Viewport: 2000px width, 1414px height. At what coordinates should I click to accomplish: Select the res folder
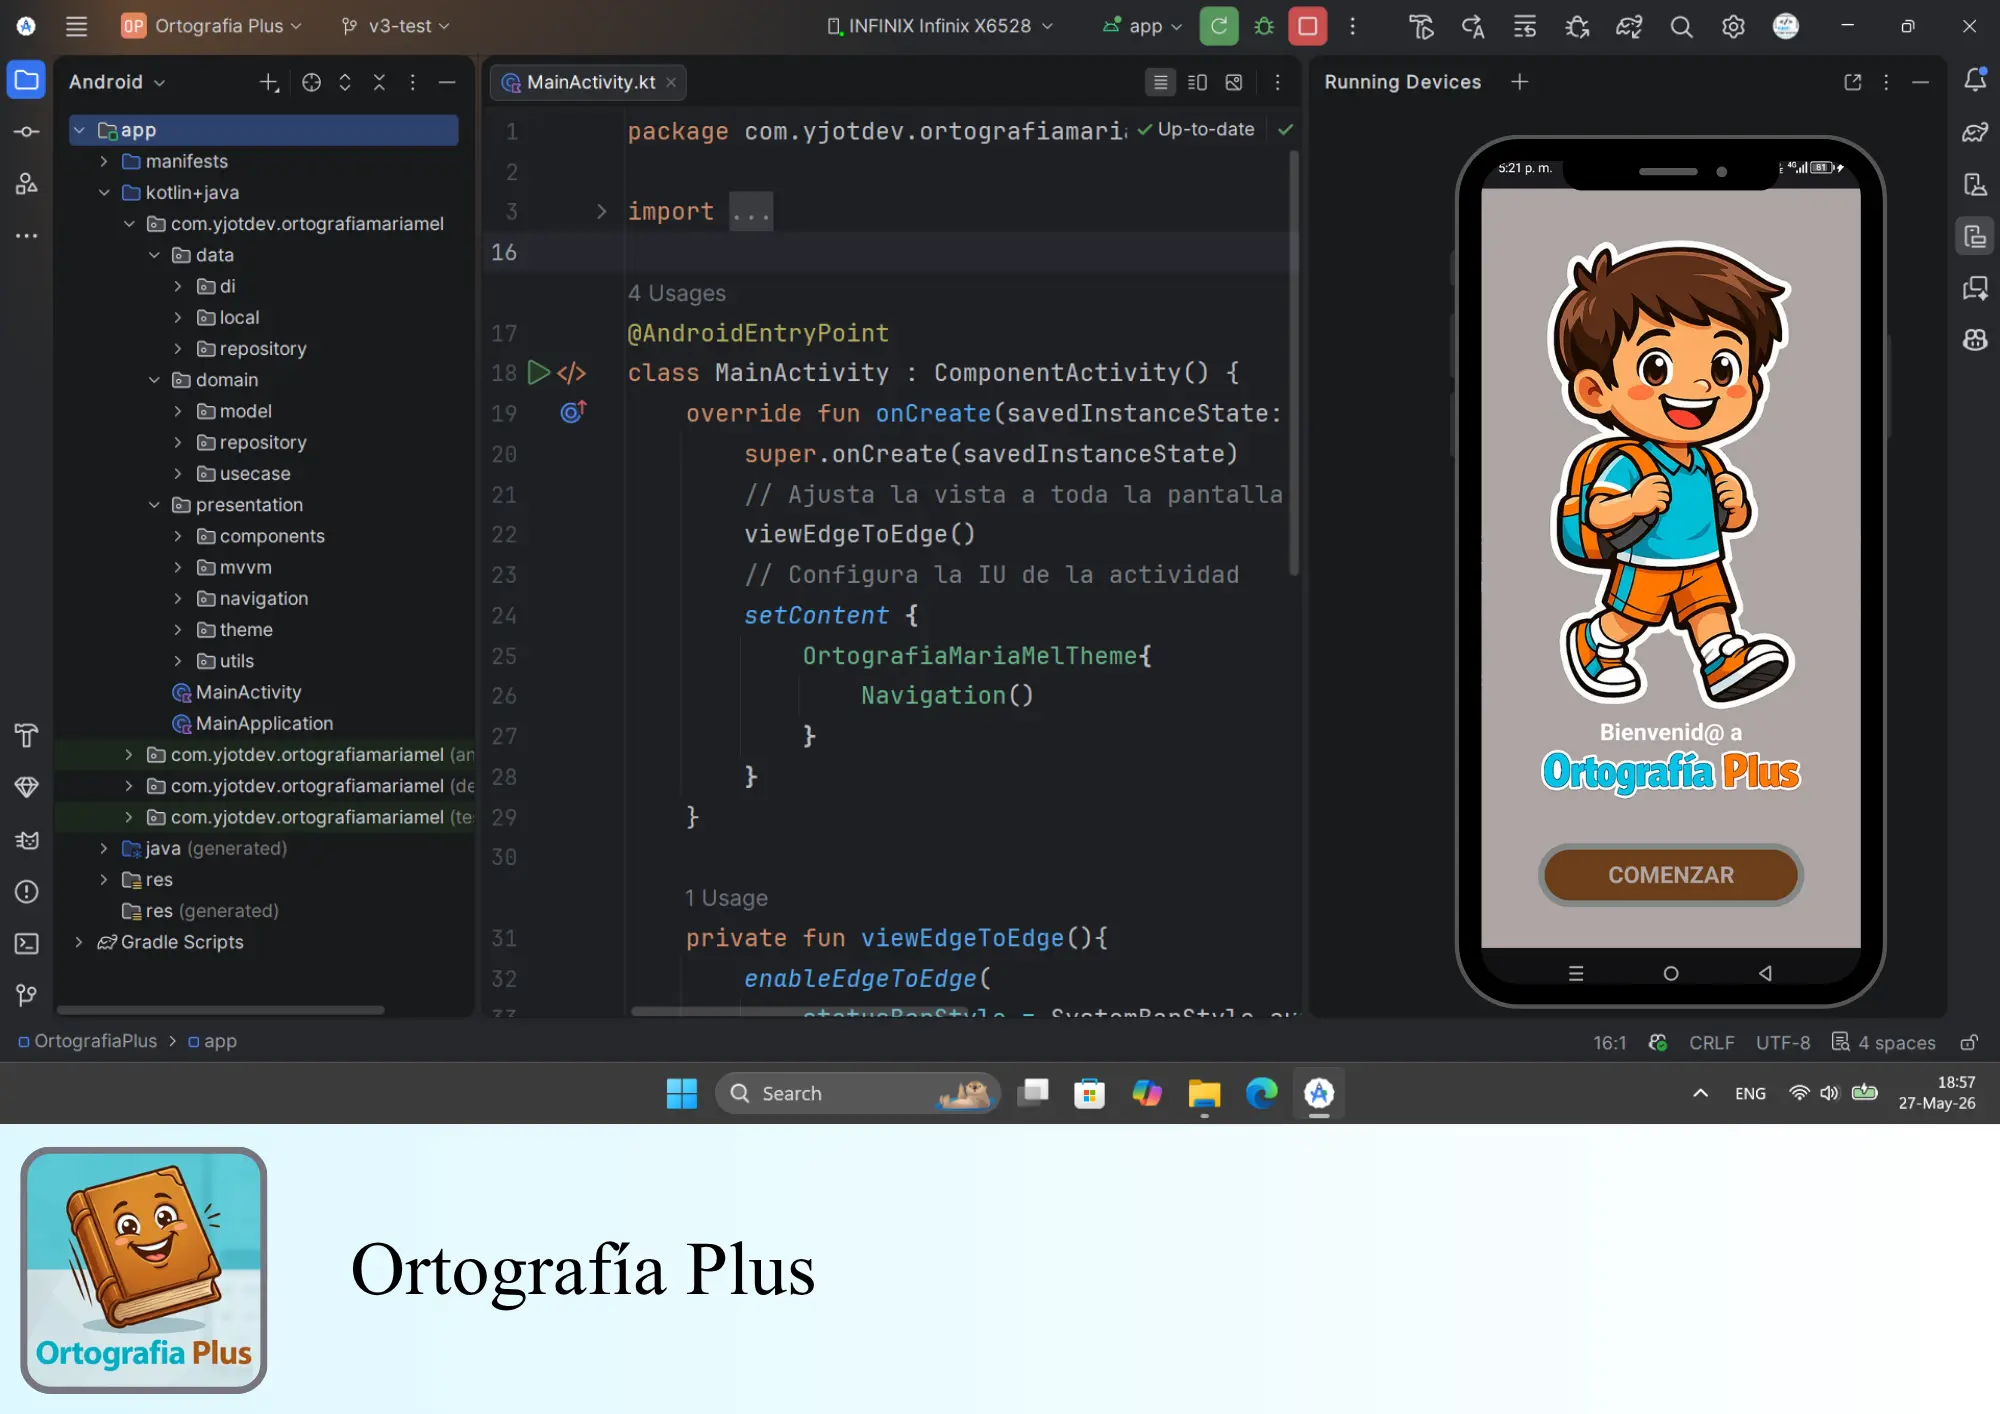159,880
